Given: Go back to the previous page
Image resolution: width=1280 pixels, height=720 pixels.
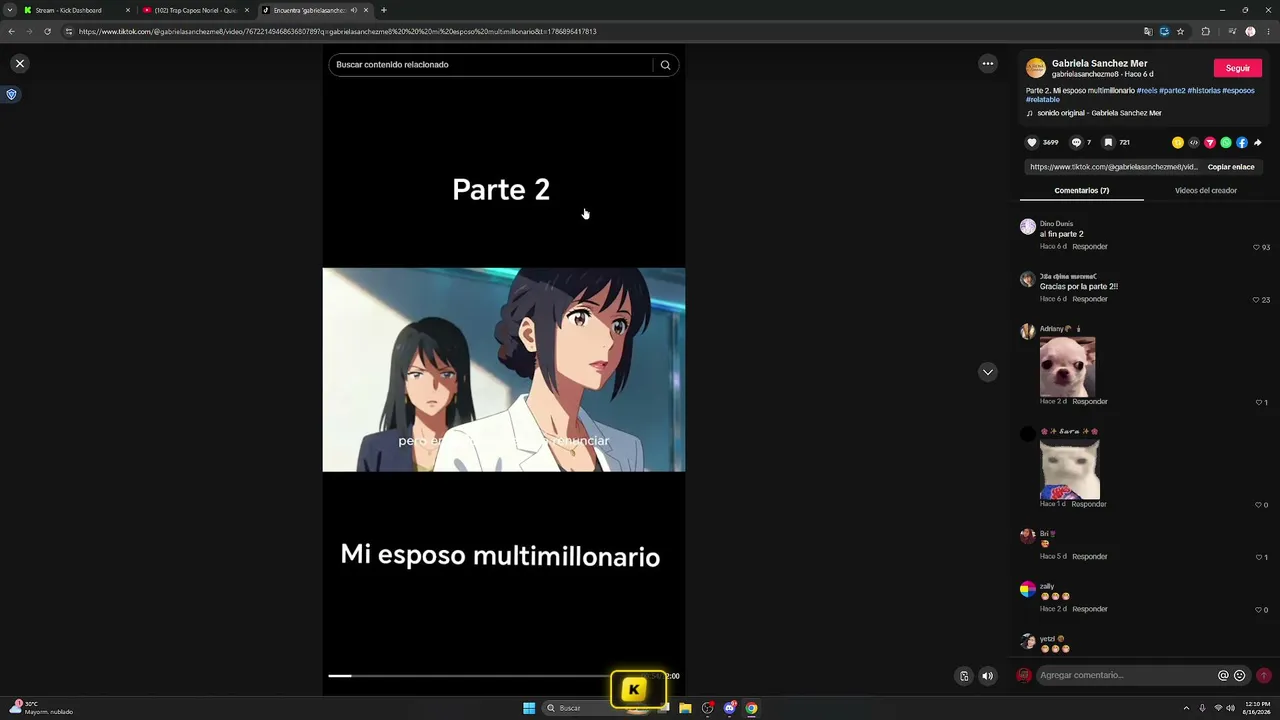Looking at the screenshot, I should pos(11,32).
